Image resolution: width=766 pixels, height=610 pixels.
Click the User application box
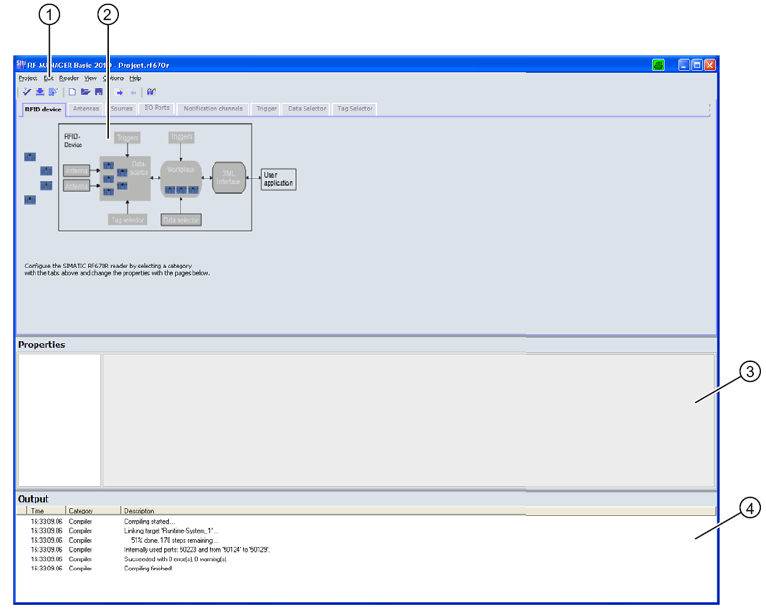tap(278, 179)
